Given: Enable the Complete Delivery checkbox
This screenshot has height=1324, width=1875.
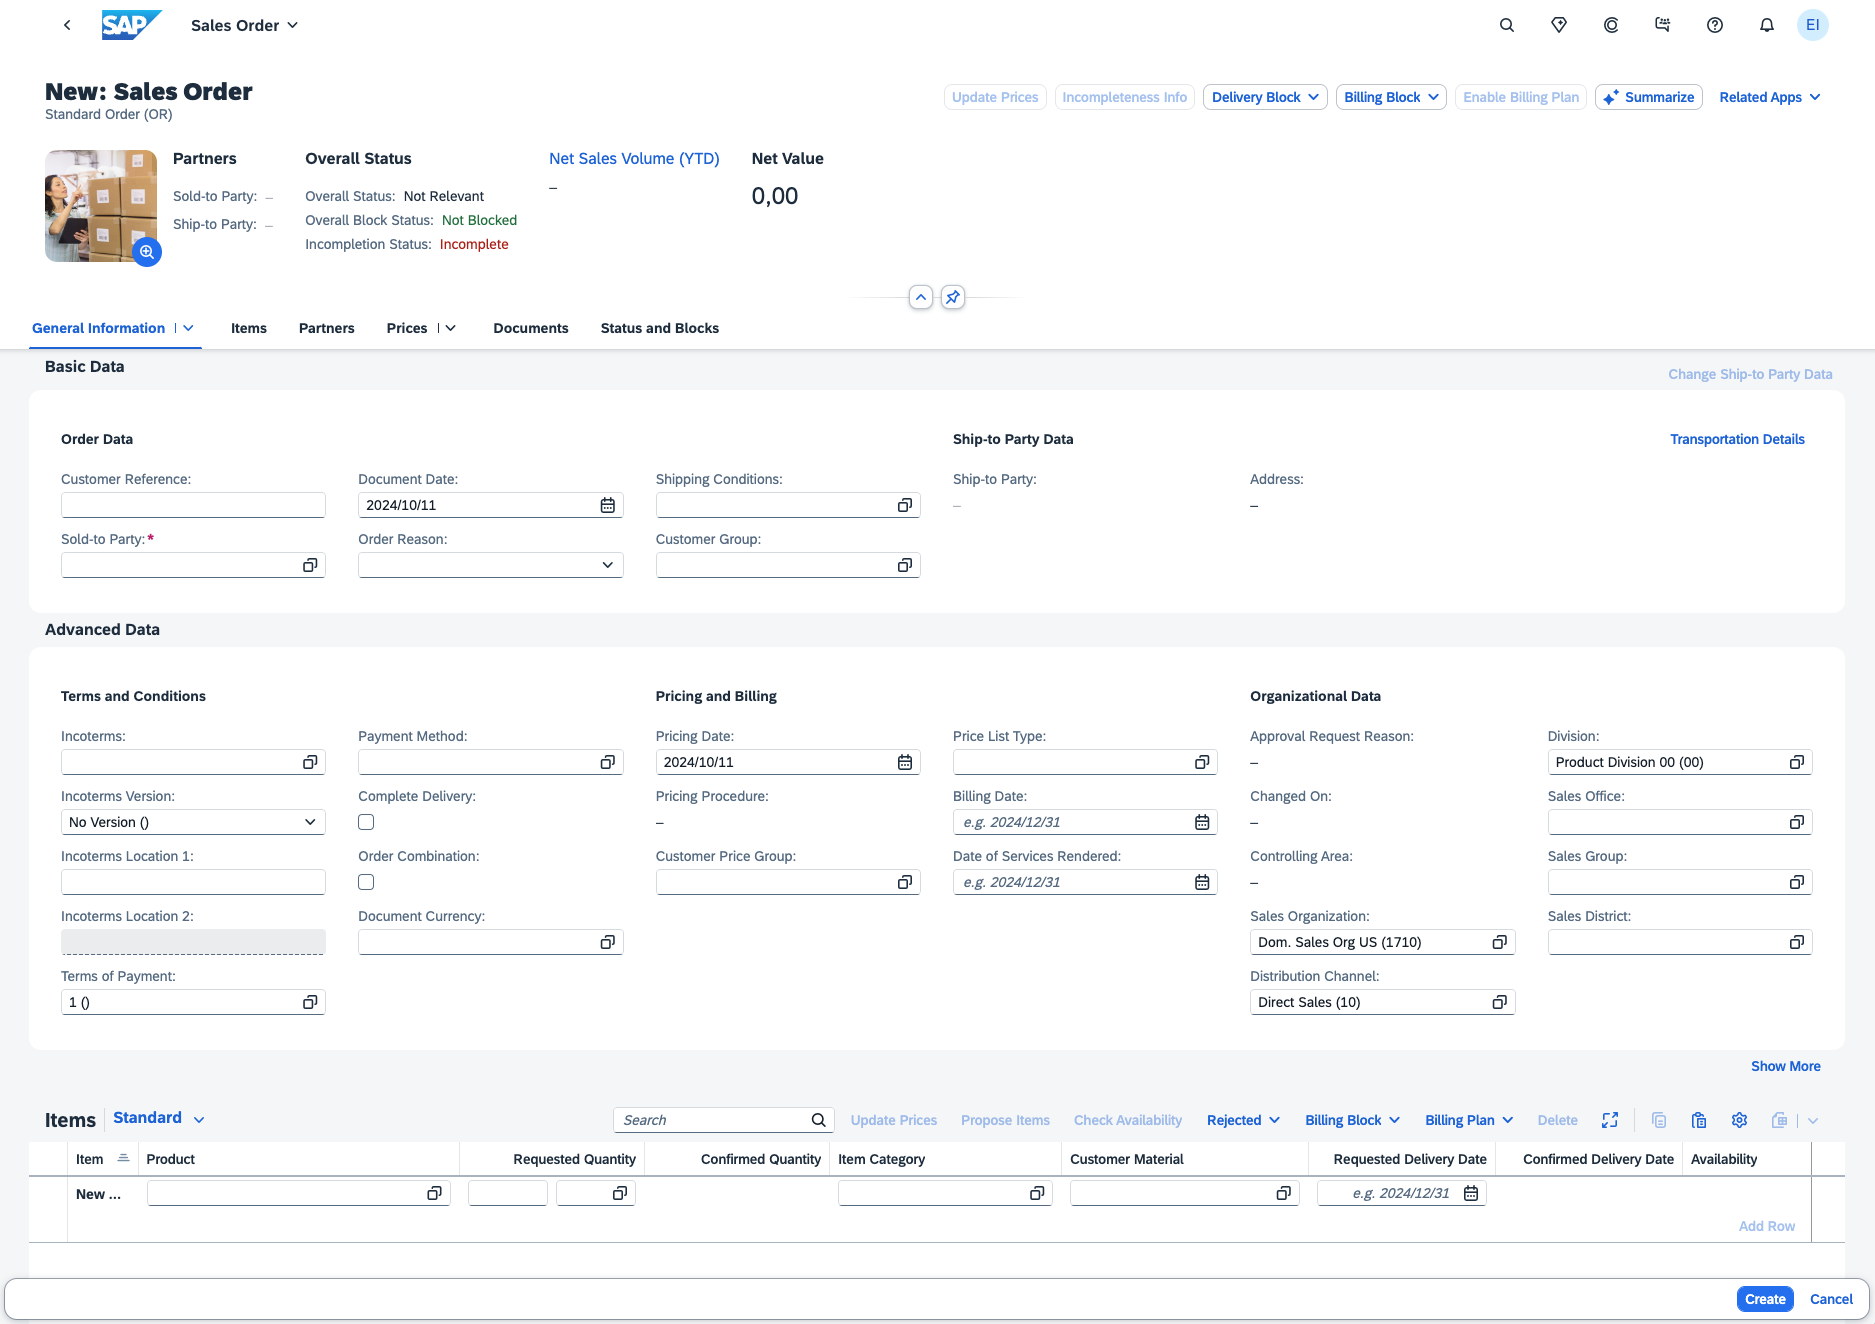Looking at the screenshot, I should (x=366, y=822).
